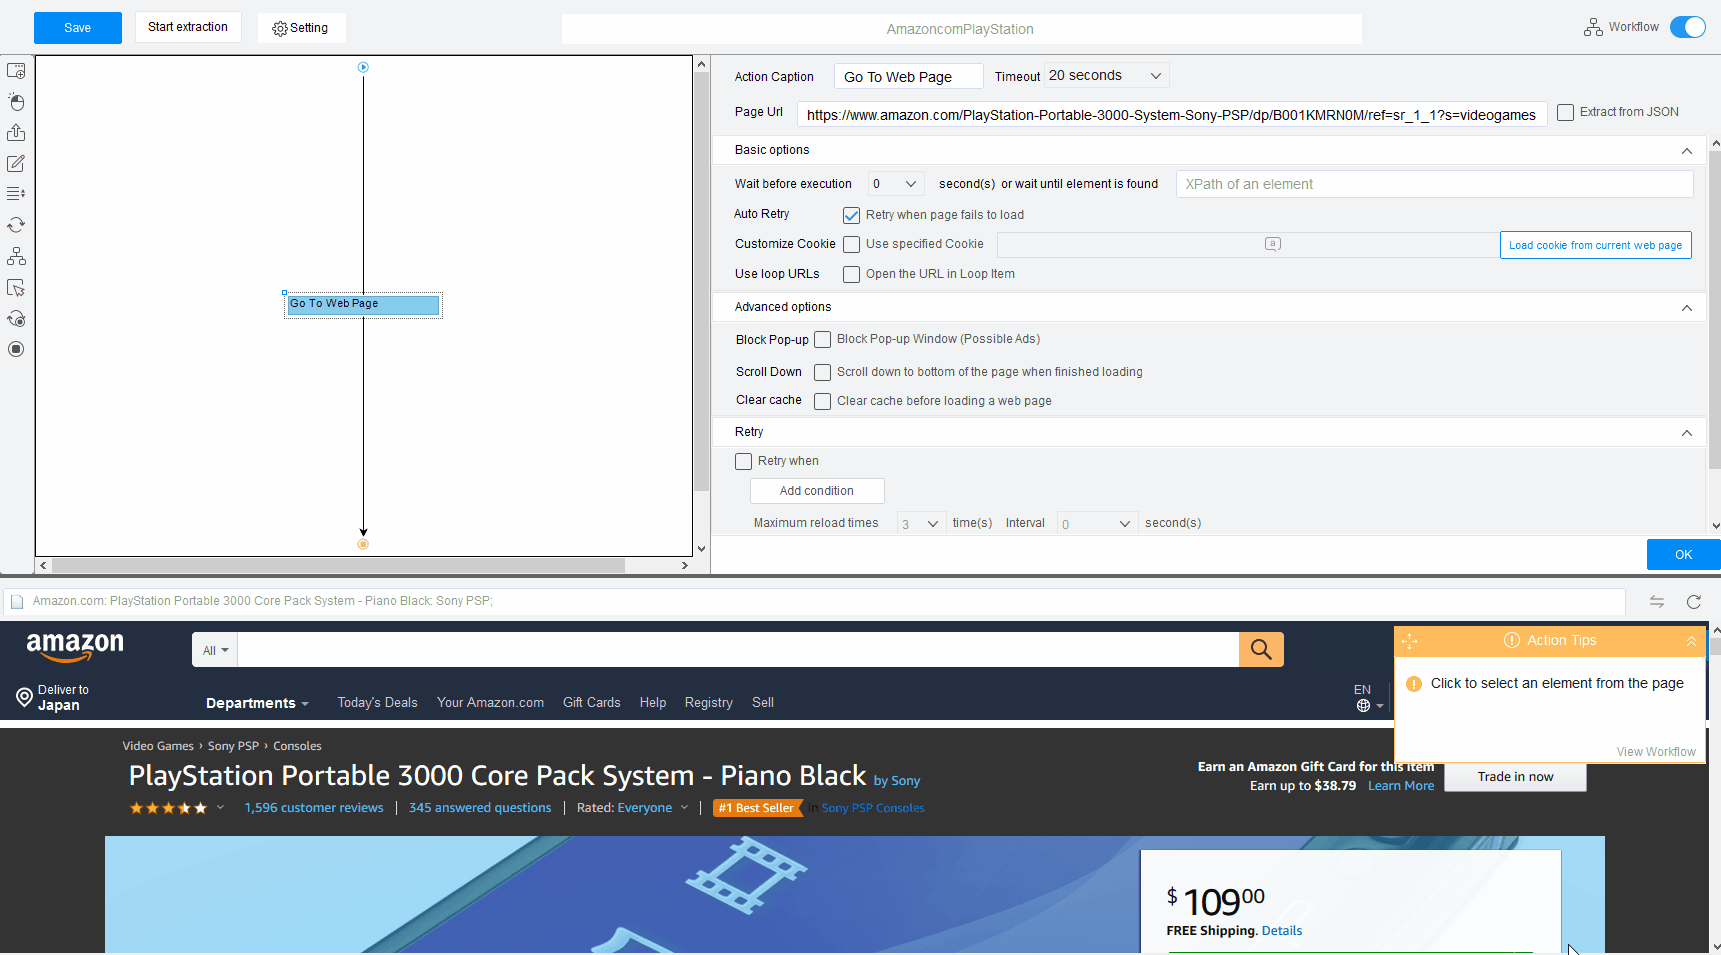Open the Help nav item
The image size is (1721, 955).
653,703
